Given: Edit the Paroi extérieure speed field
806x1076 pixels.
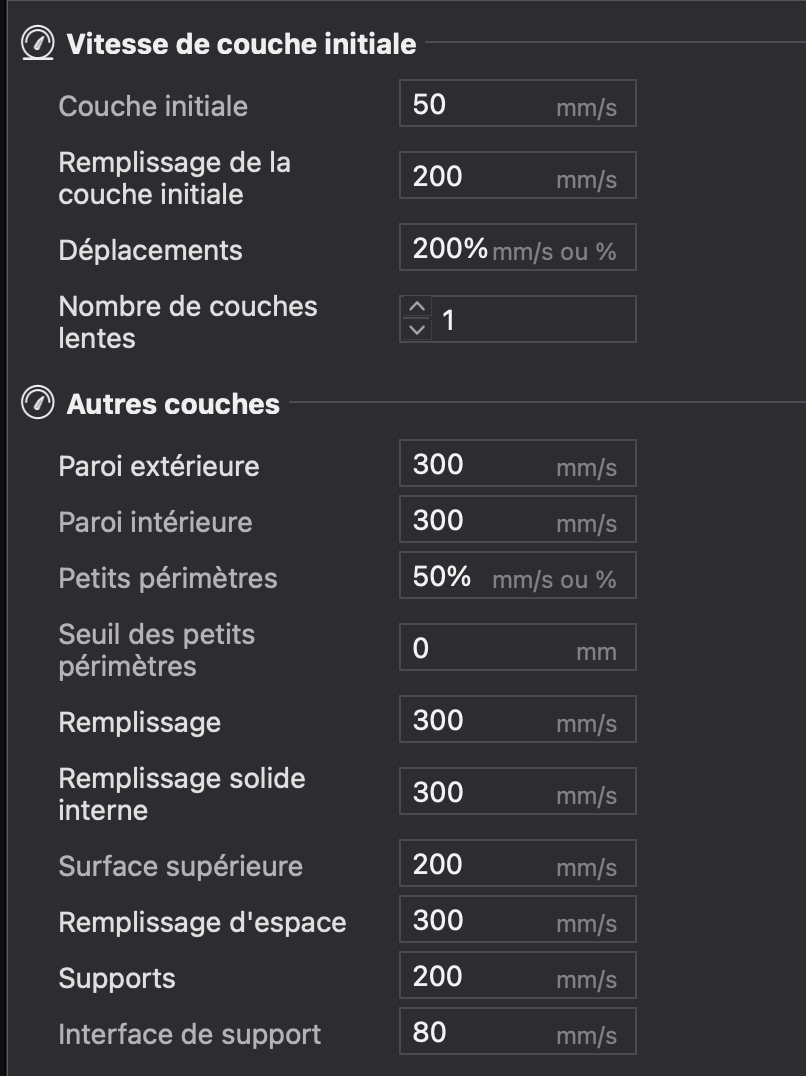Looking at the screenshot, I should 518,463.
